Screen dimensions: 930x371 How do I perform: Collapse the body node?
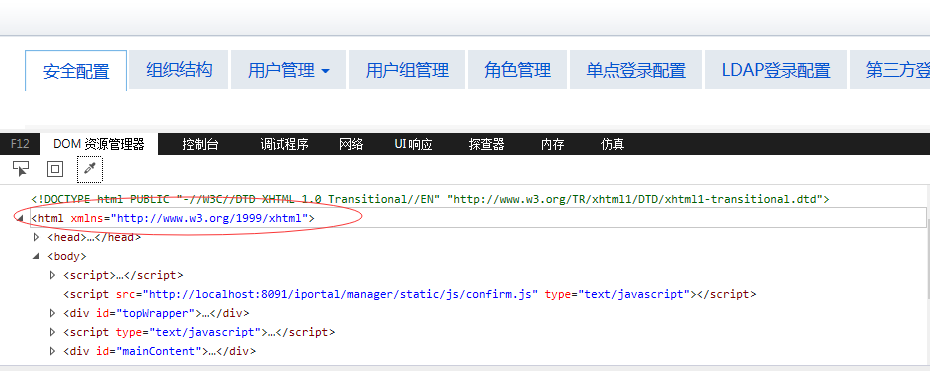point(37,257)
